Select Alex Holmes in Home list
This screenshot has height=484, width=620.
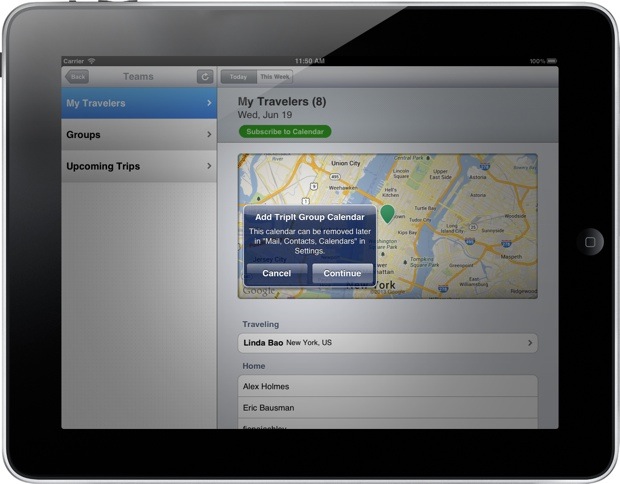[x=388, y=386]
